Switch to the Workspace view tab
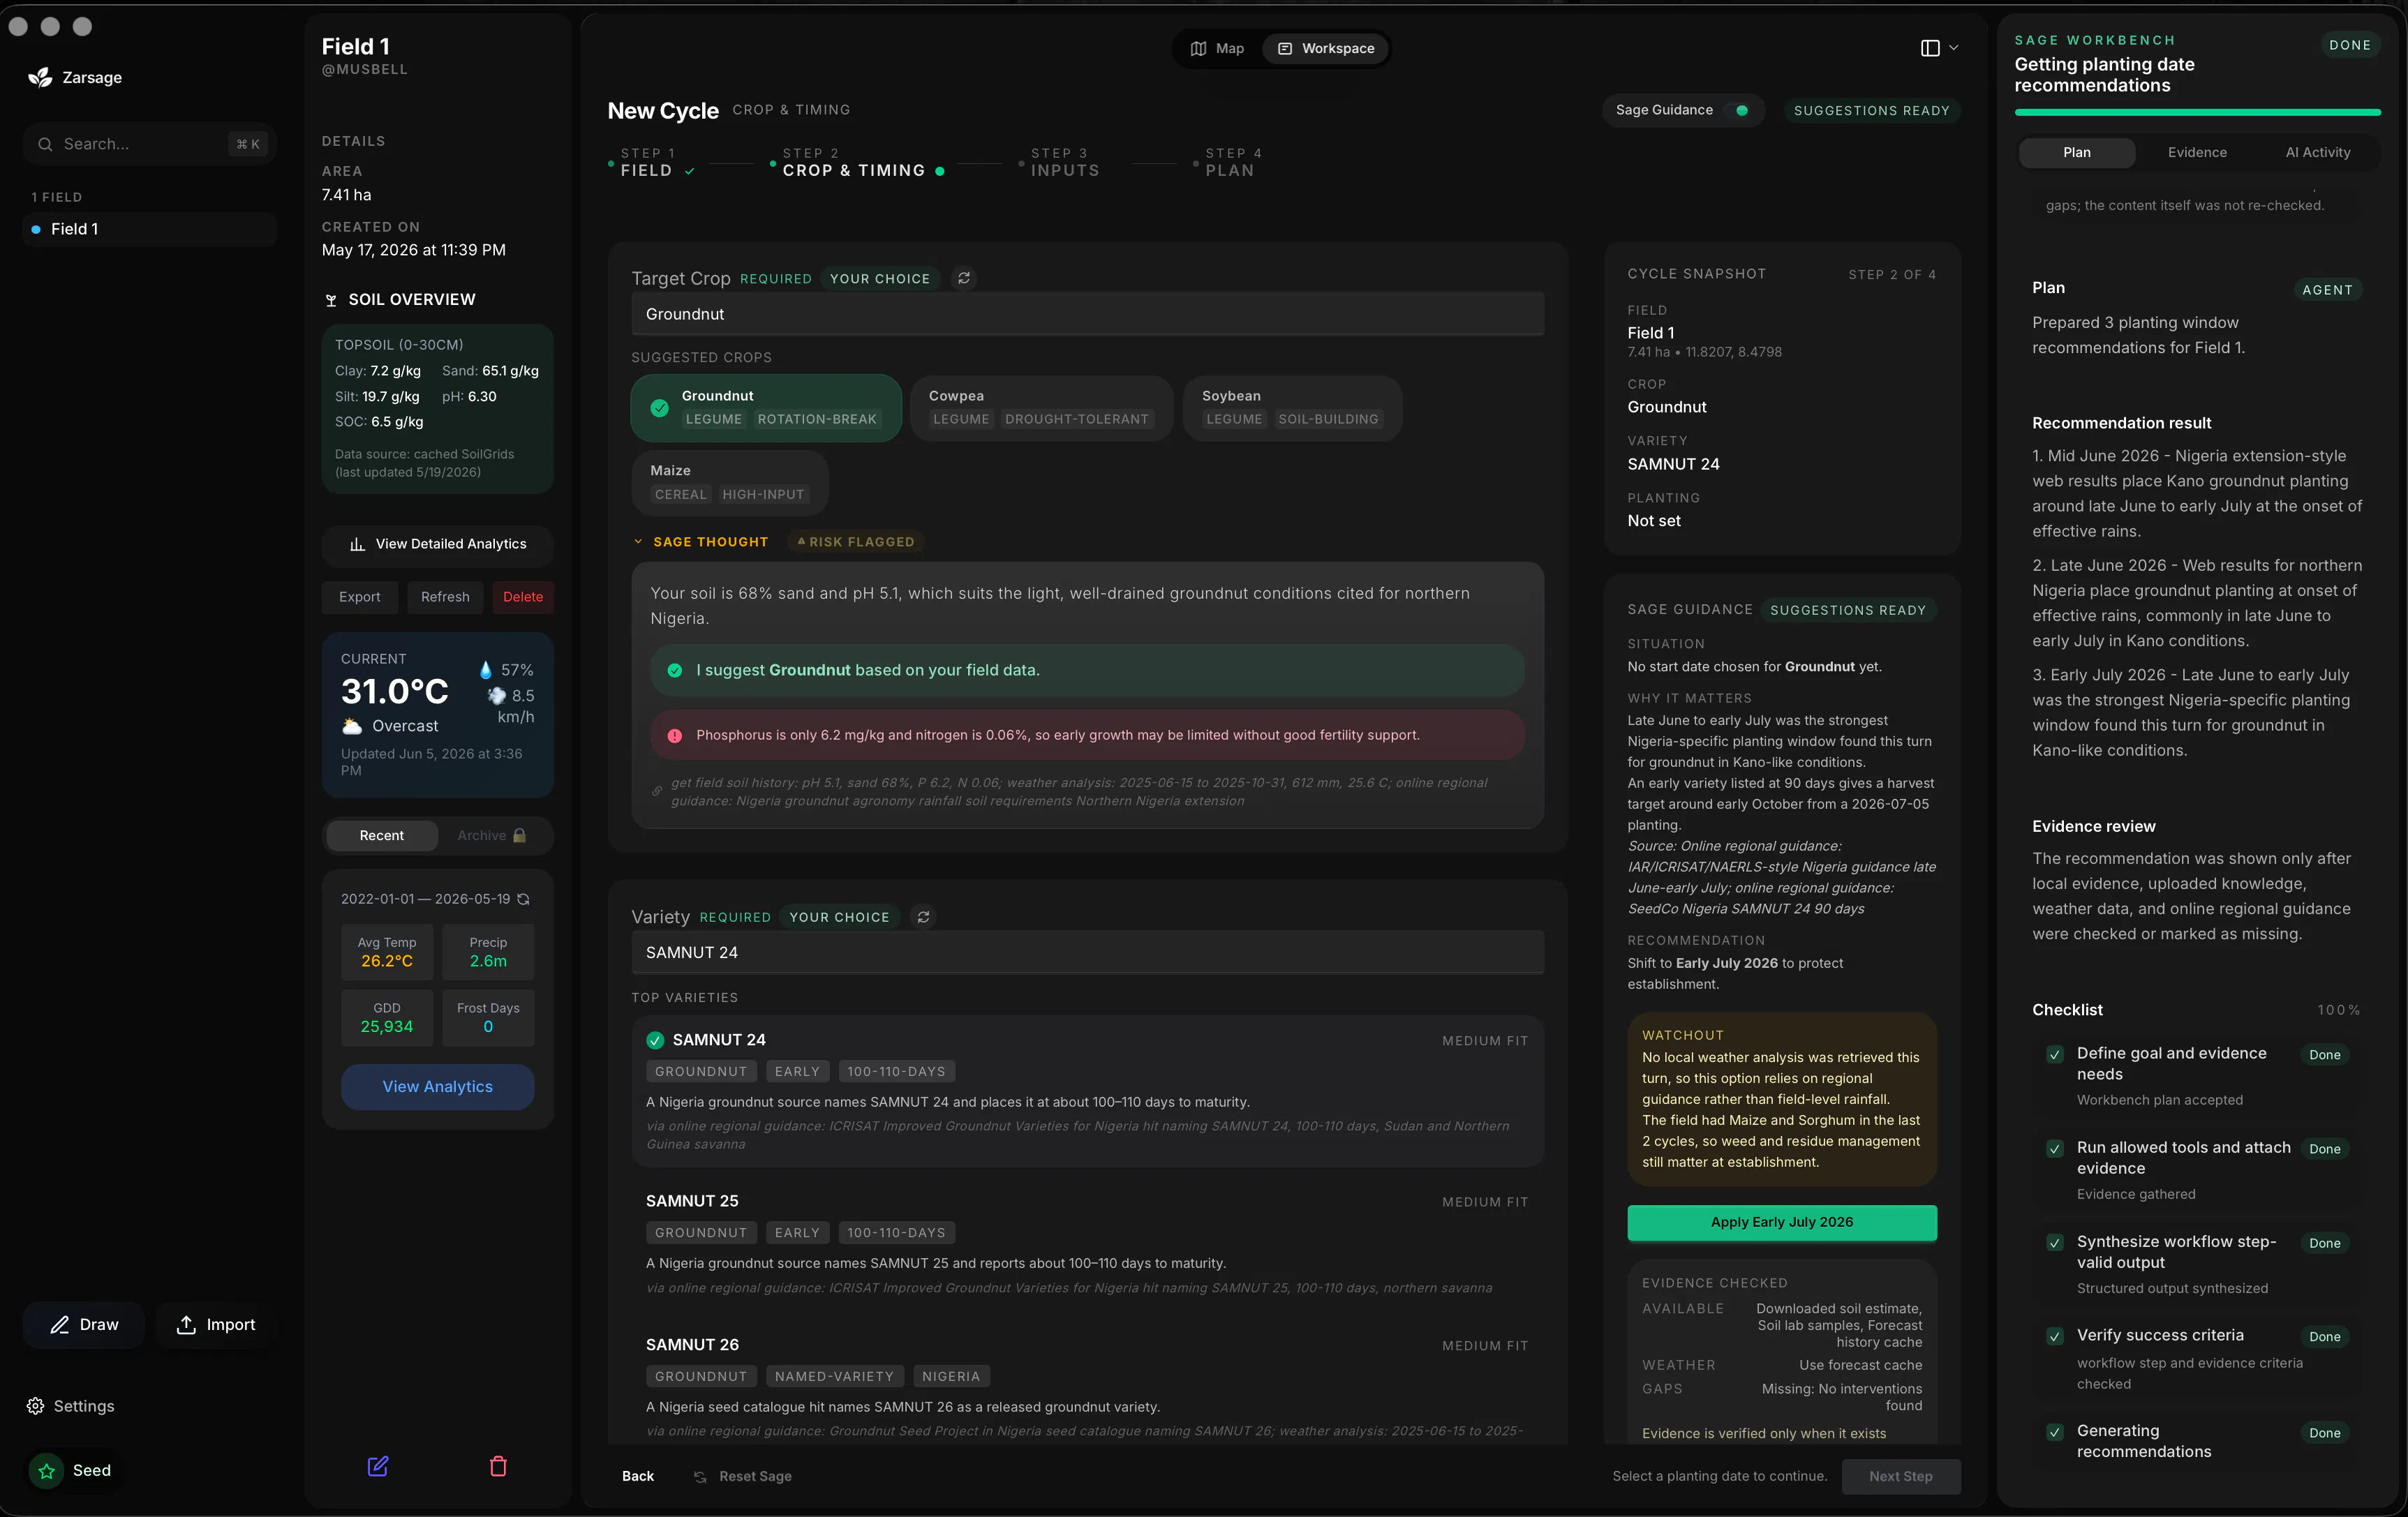The image size is (2408, 1517). (1325, 48)
